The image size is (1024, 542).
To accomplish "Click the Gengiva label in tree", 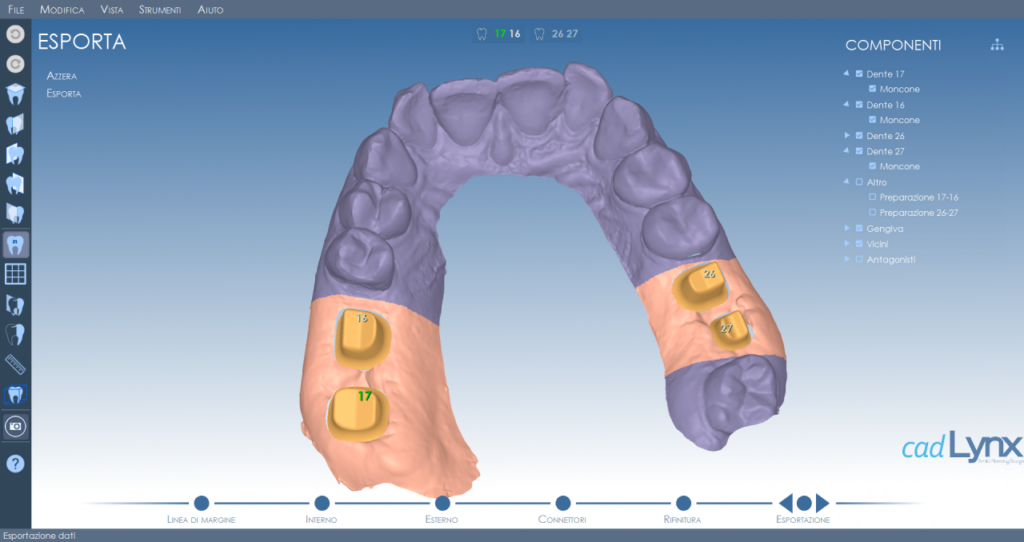I will pos(885,229).
